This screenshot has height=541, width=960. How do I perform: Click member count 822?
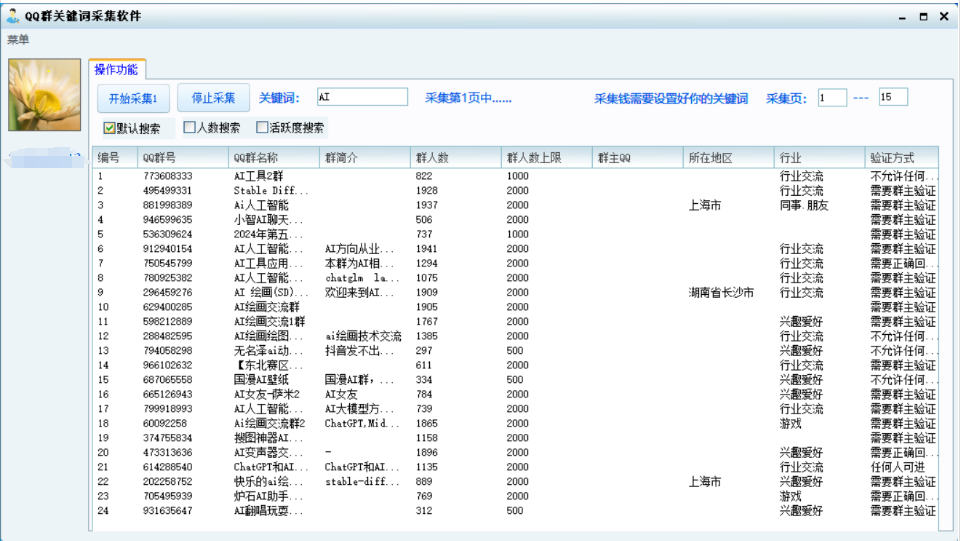424,176
